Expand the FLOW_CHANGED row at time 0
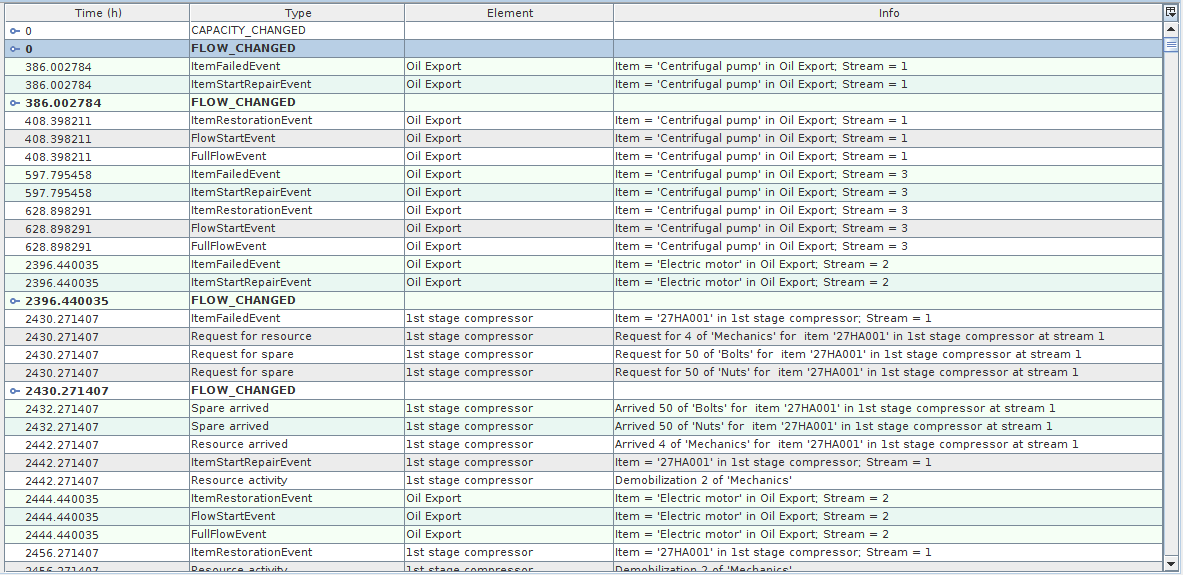 pyautogui.click(x=15, y=49)
